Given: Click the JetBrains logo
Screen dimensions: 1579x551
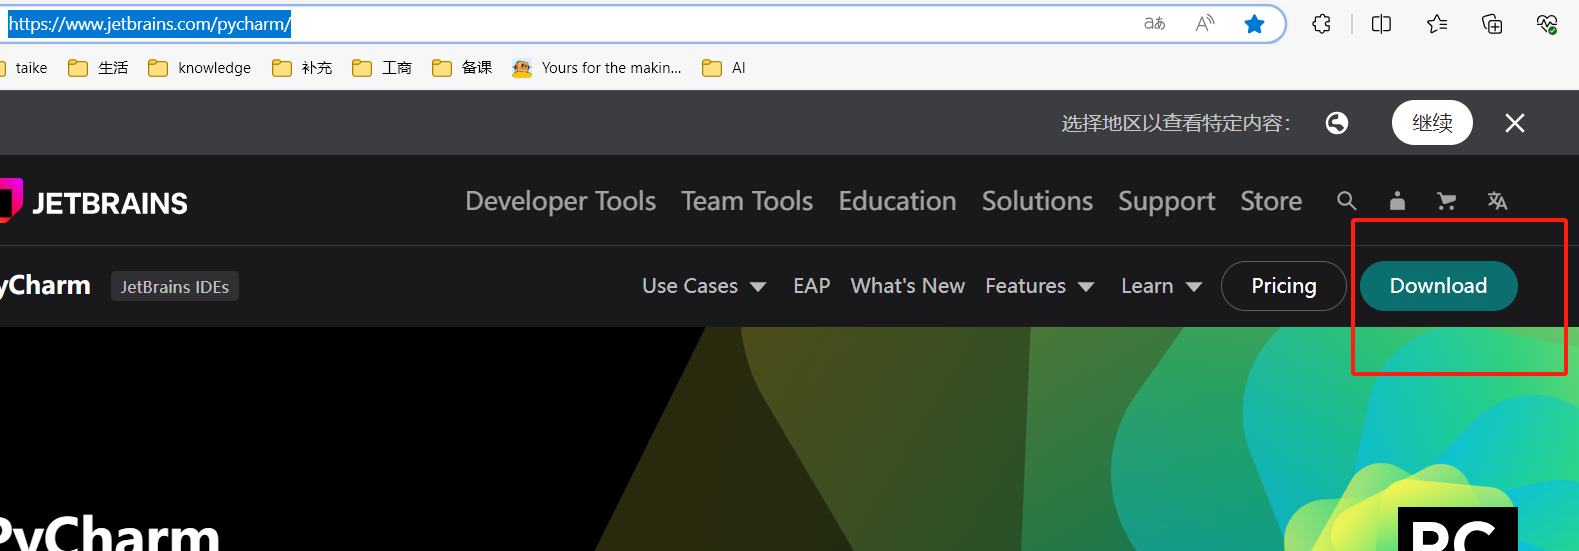Looking at the screenshot, I should pos(94,202).
